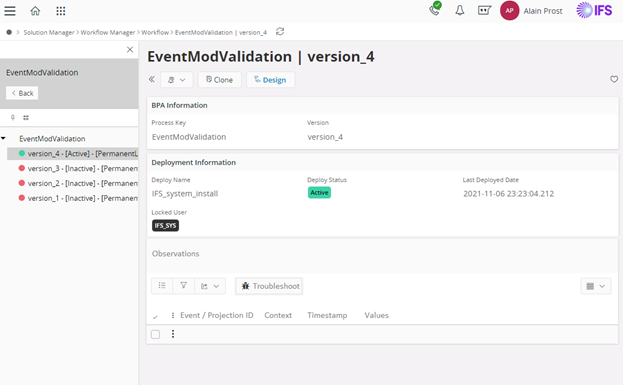
Task: Click the EventModValidation process key value
Action: pyautogui.click(x=189, y=137)
